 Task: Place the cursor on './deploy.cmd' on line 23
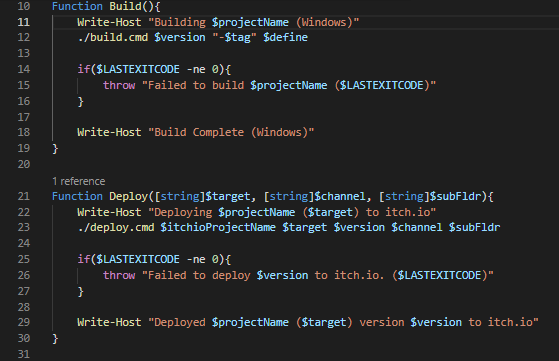click(x=116, y=227)
